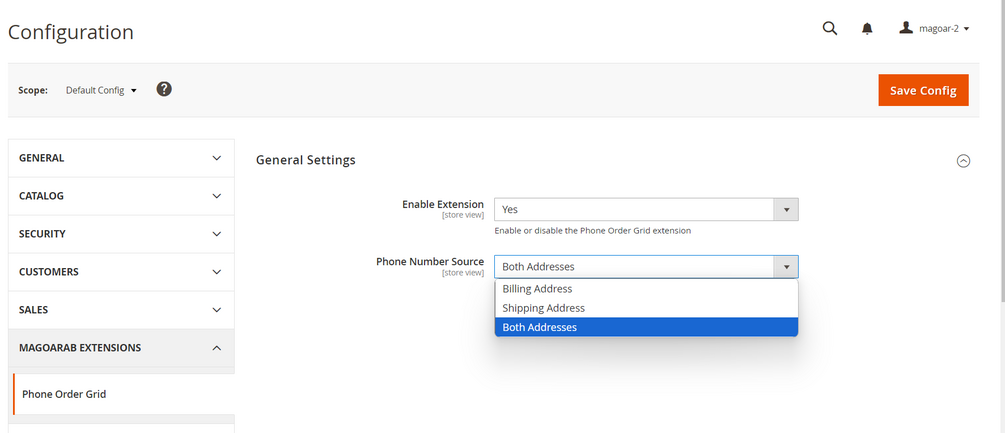
Task: Open the Phone Order Grid section
Action: coord(64,394)
